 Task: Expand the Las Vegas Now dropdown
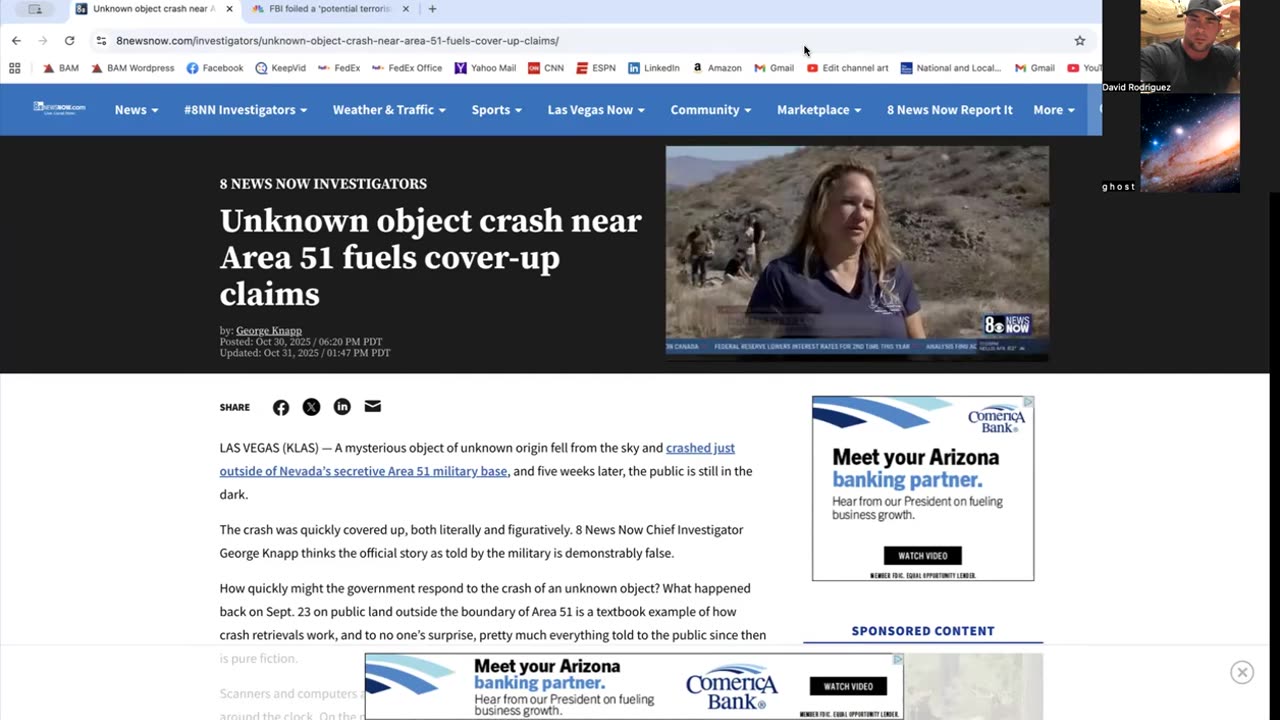[x=596, y=110]
